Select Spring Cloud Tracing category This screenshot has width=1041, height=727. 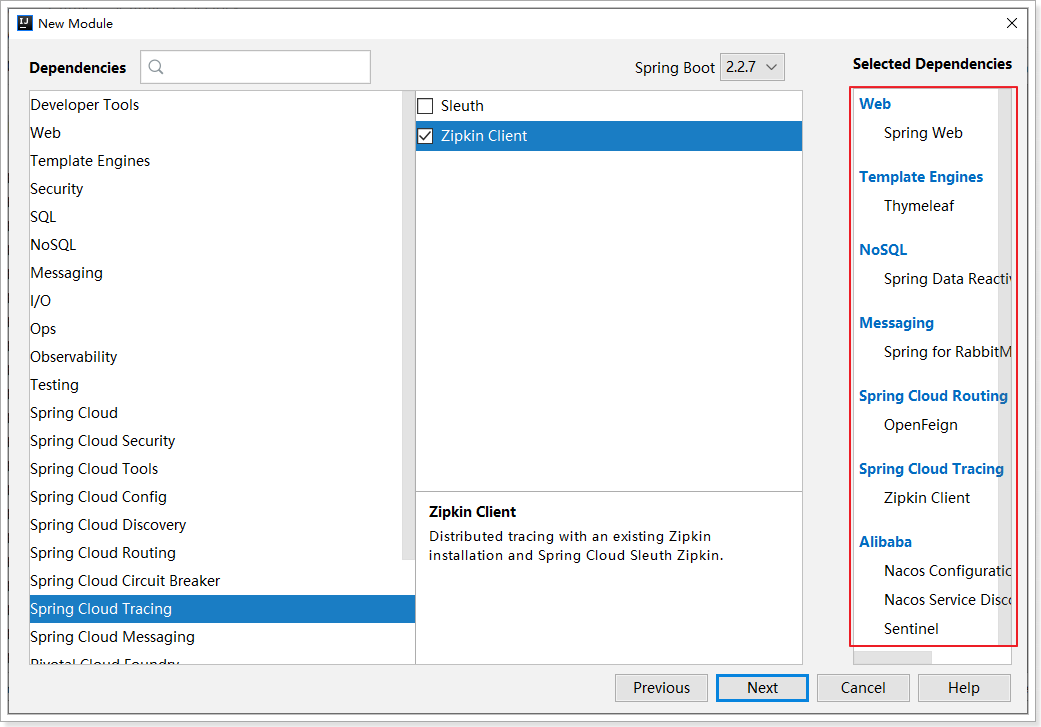(101, 609)
